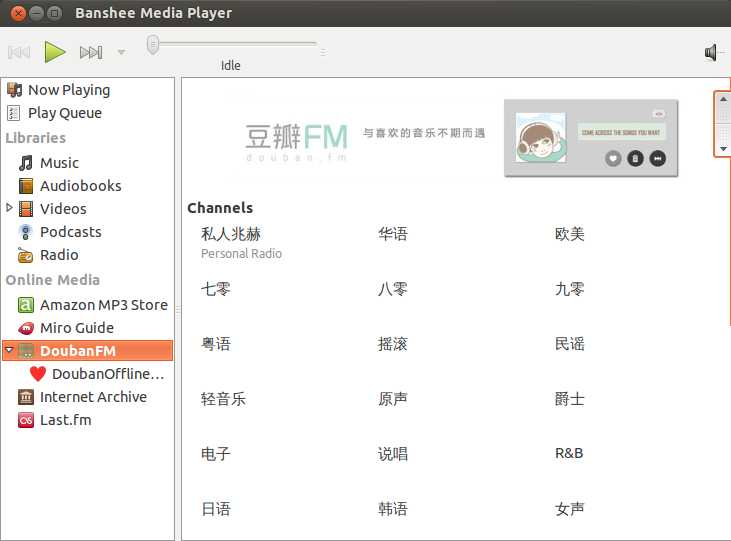Click the heart button in banner player
The height and width of the screenshot is (541, 731).
point(613,159)
